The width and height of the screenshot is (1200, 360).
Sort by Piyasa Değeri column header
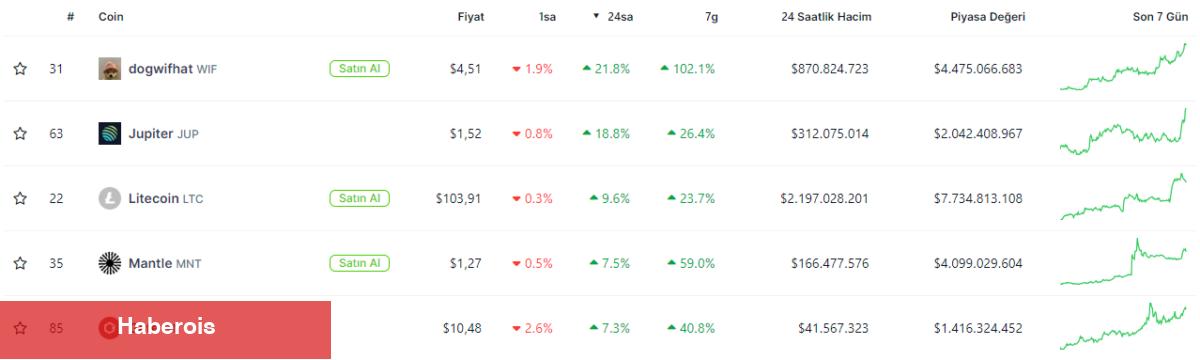click(x=988, y=17)
